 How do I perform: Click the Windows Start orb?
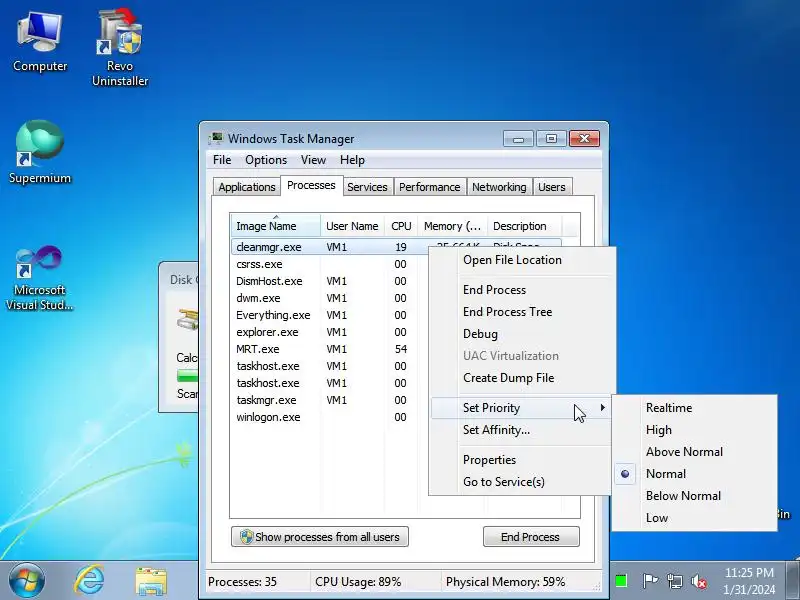click(27, 580)
